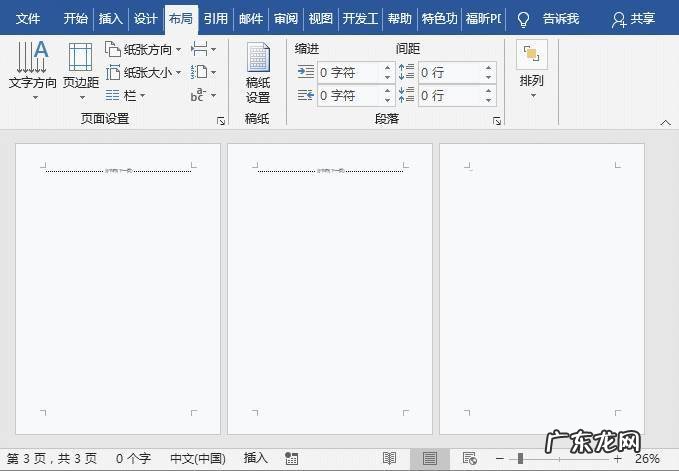Click the language 中文(中国) status

198,458
